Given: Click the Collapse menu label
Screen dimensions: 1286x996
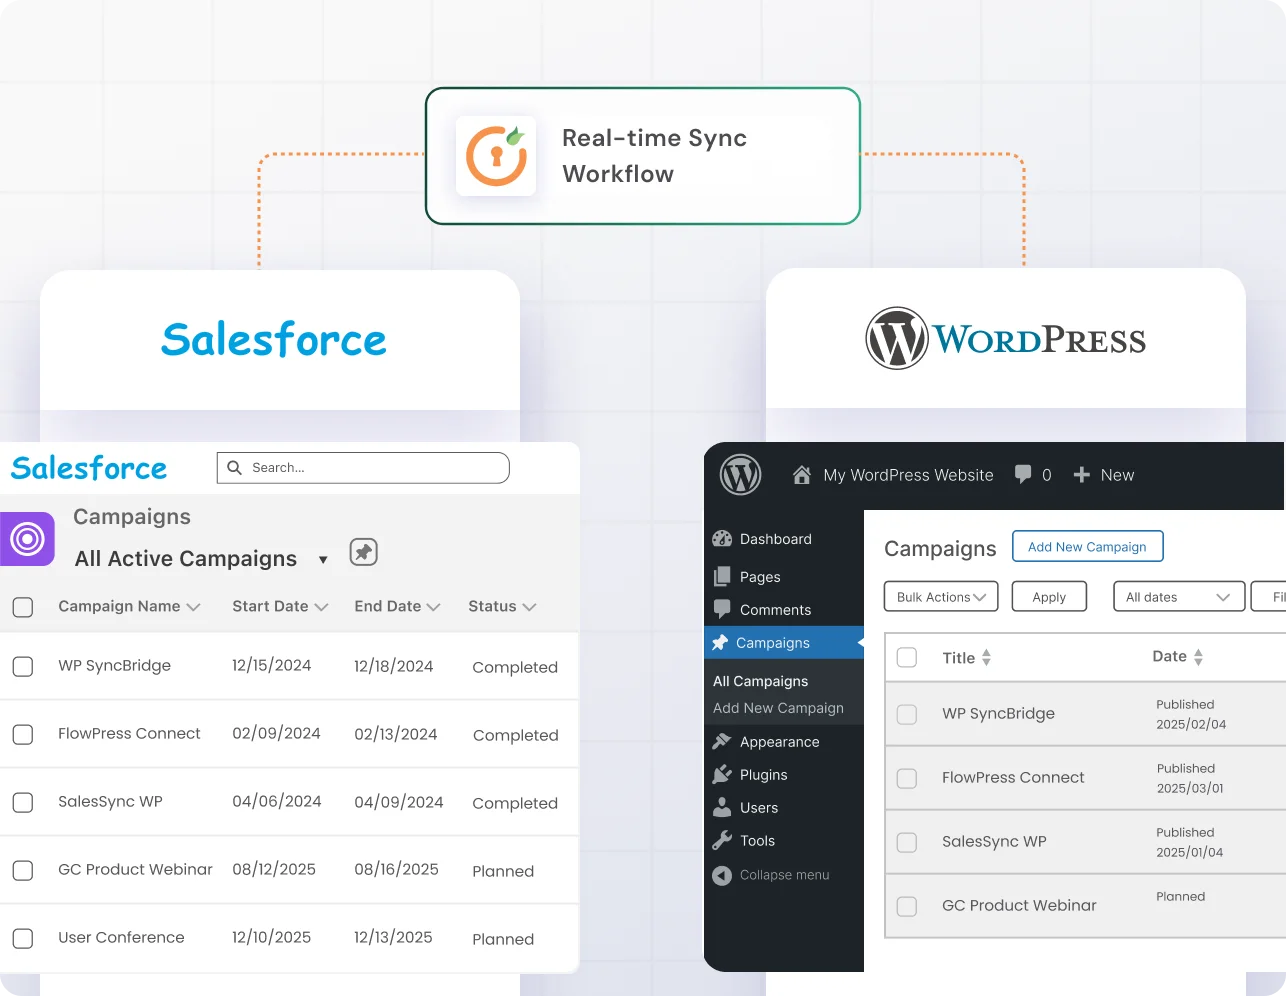Looking at the screenshot, I should [x=784, y=875].
